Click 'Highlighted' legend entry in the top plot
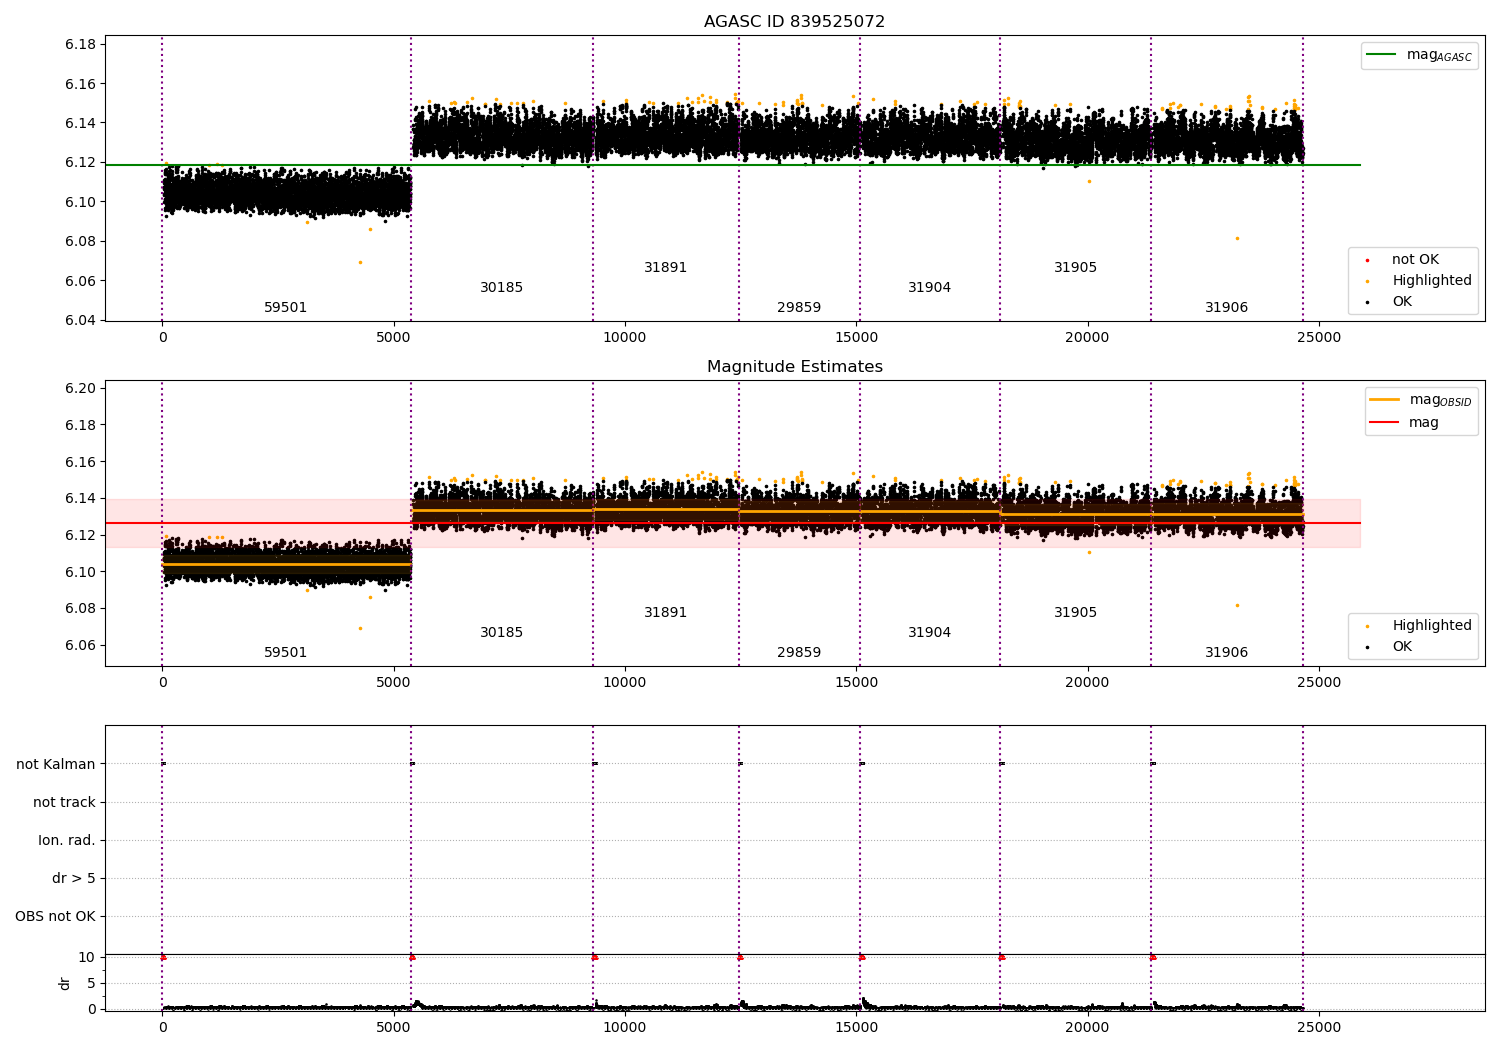 (x=1432, y=281)
